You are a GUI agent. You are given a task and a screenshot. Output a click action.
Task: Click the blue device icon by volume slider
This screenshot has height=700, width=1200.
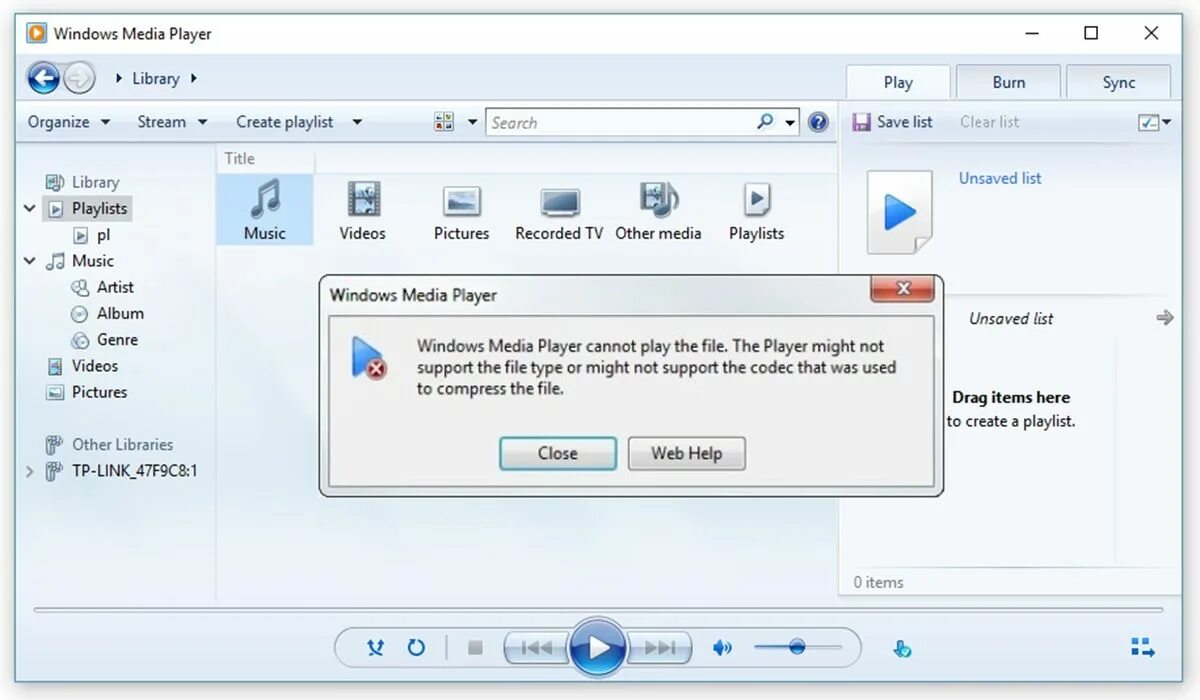902,648
